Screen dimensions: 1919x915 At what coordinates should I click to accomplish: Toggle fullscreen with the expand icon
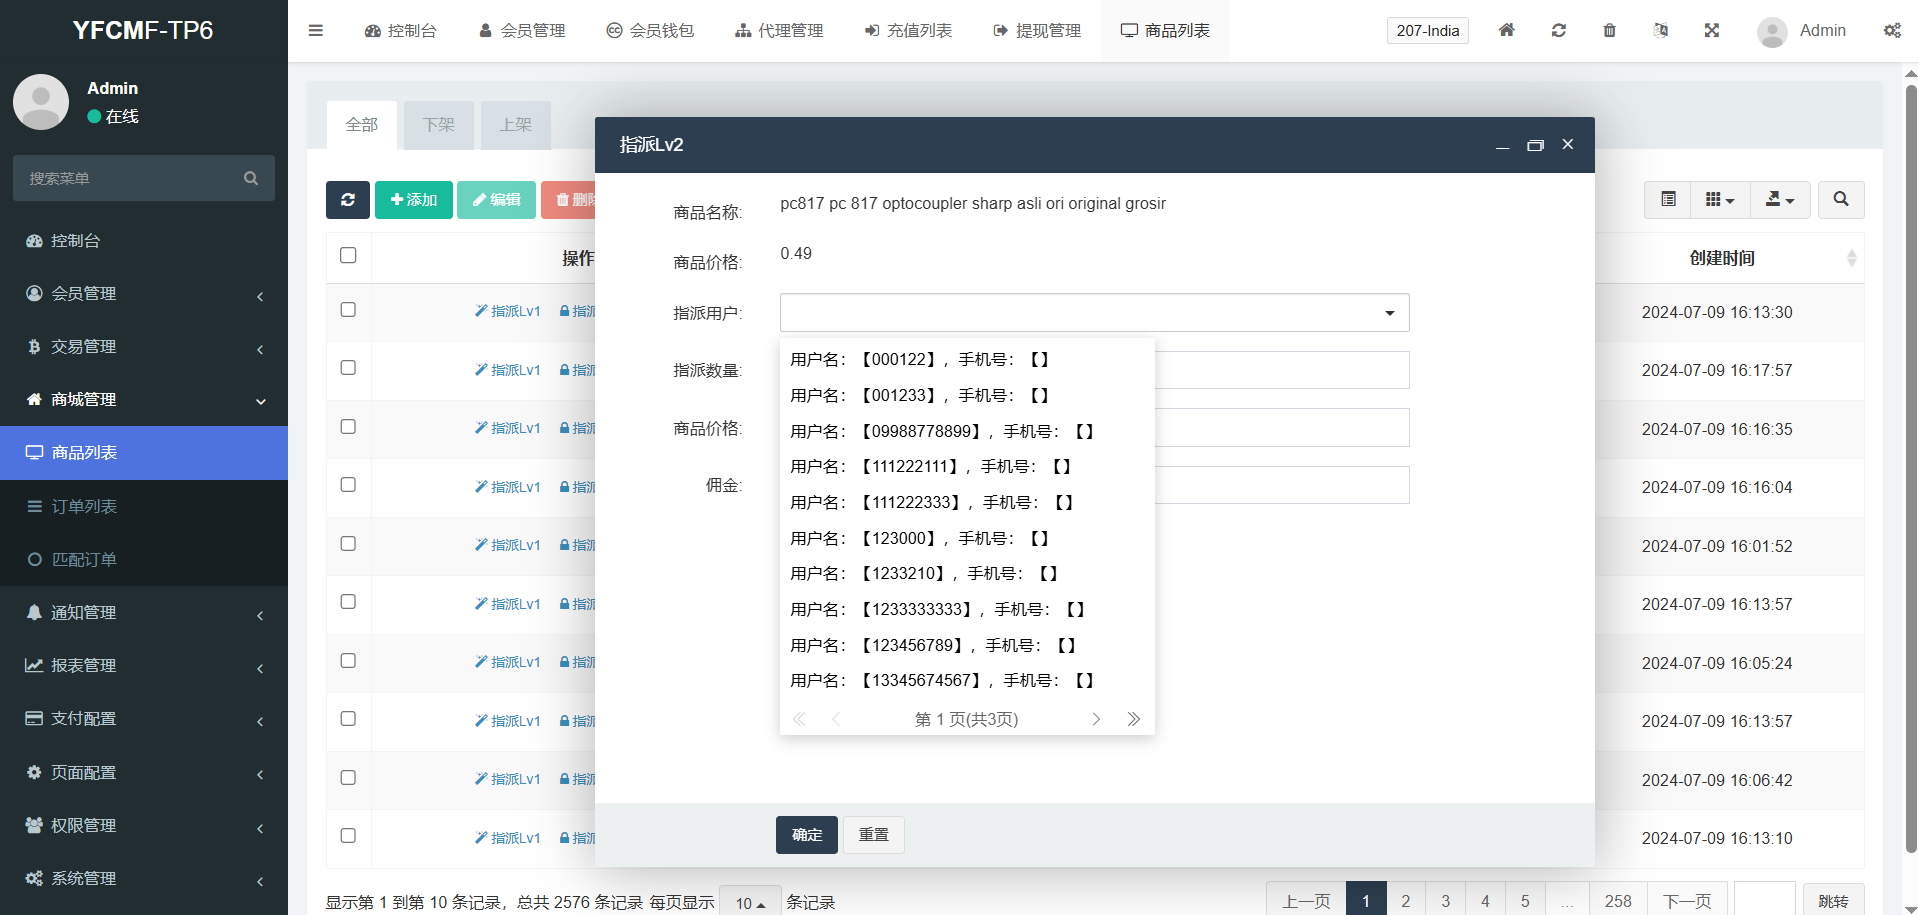point(1711,30)
